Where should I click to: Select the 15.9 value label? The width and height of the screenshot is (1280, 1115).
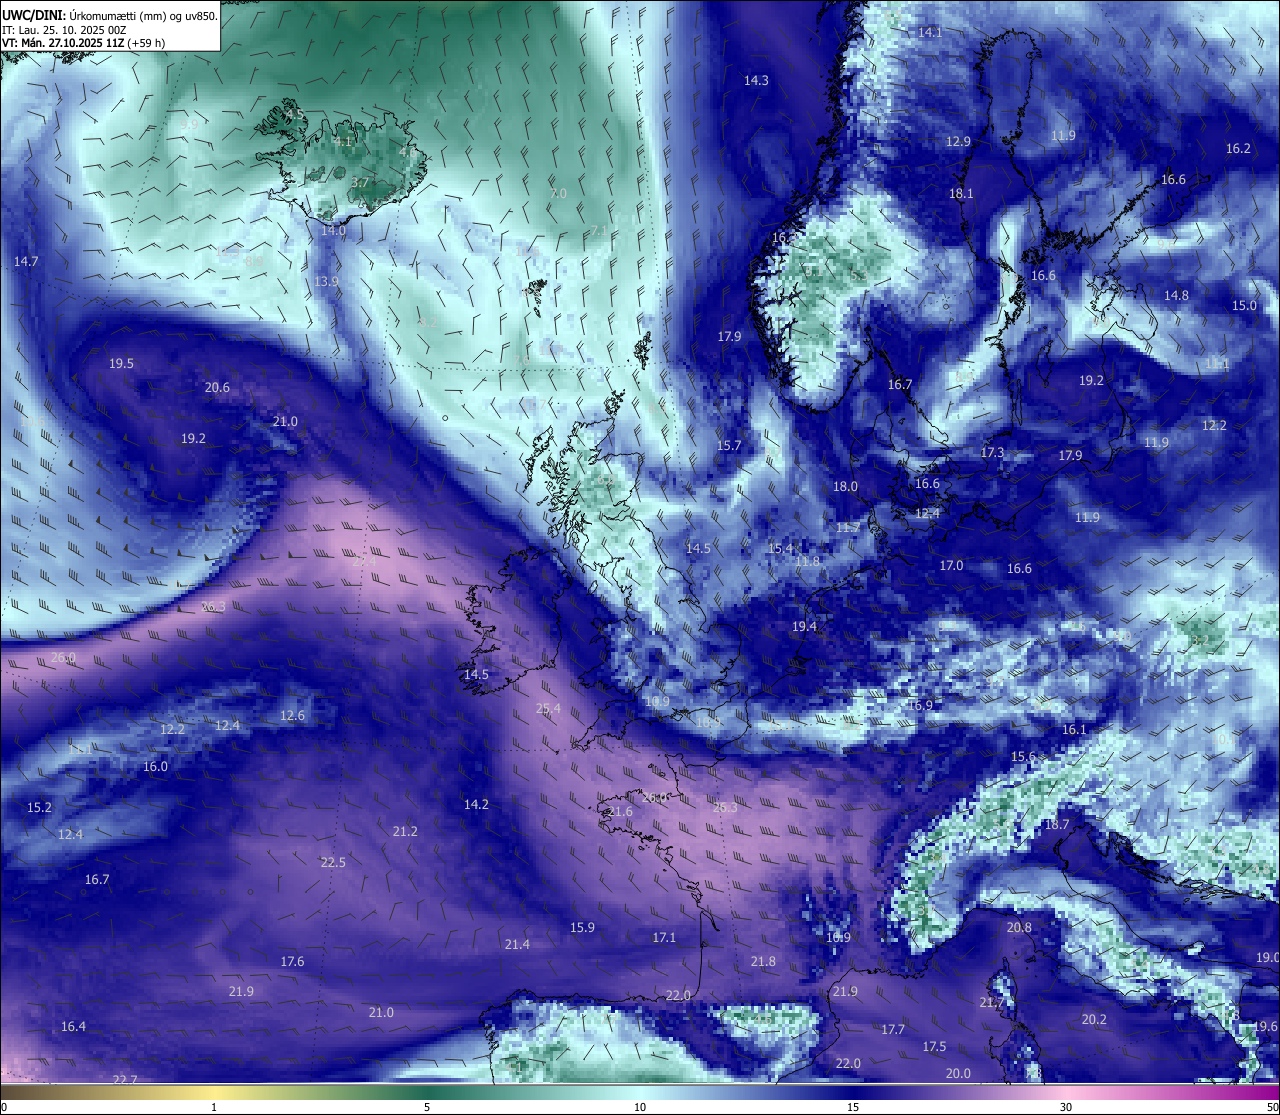coord(582,928)
